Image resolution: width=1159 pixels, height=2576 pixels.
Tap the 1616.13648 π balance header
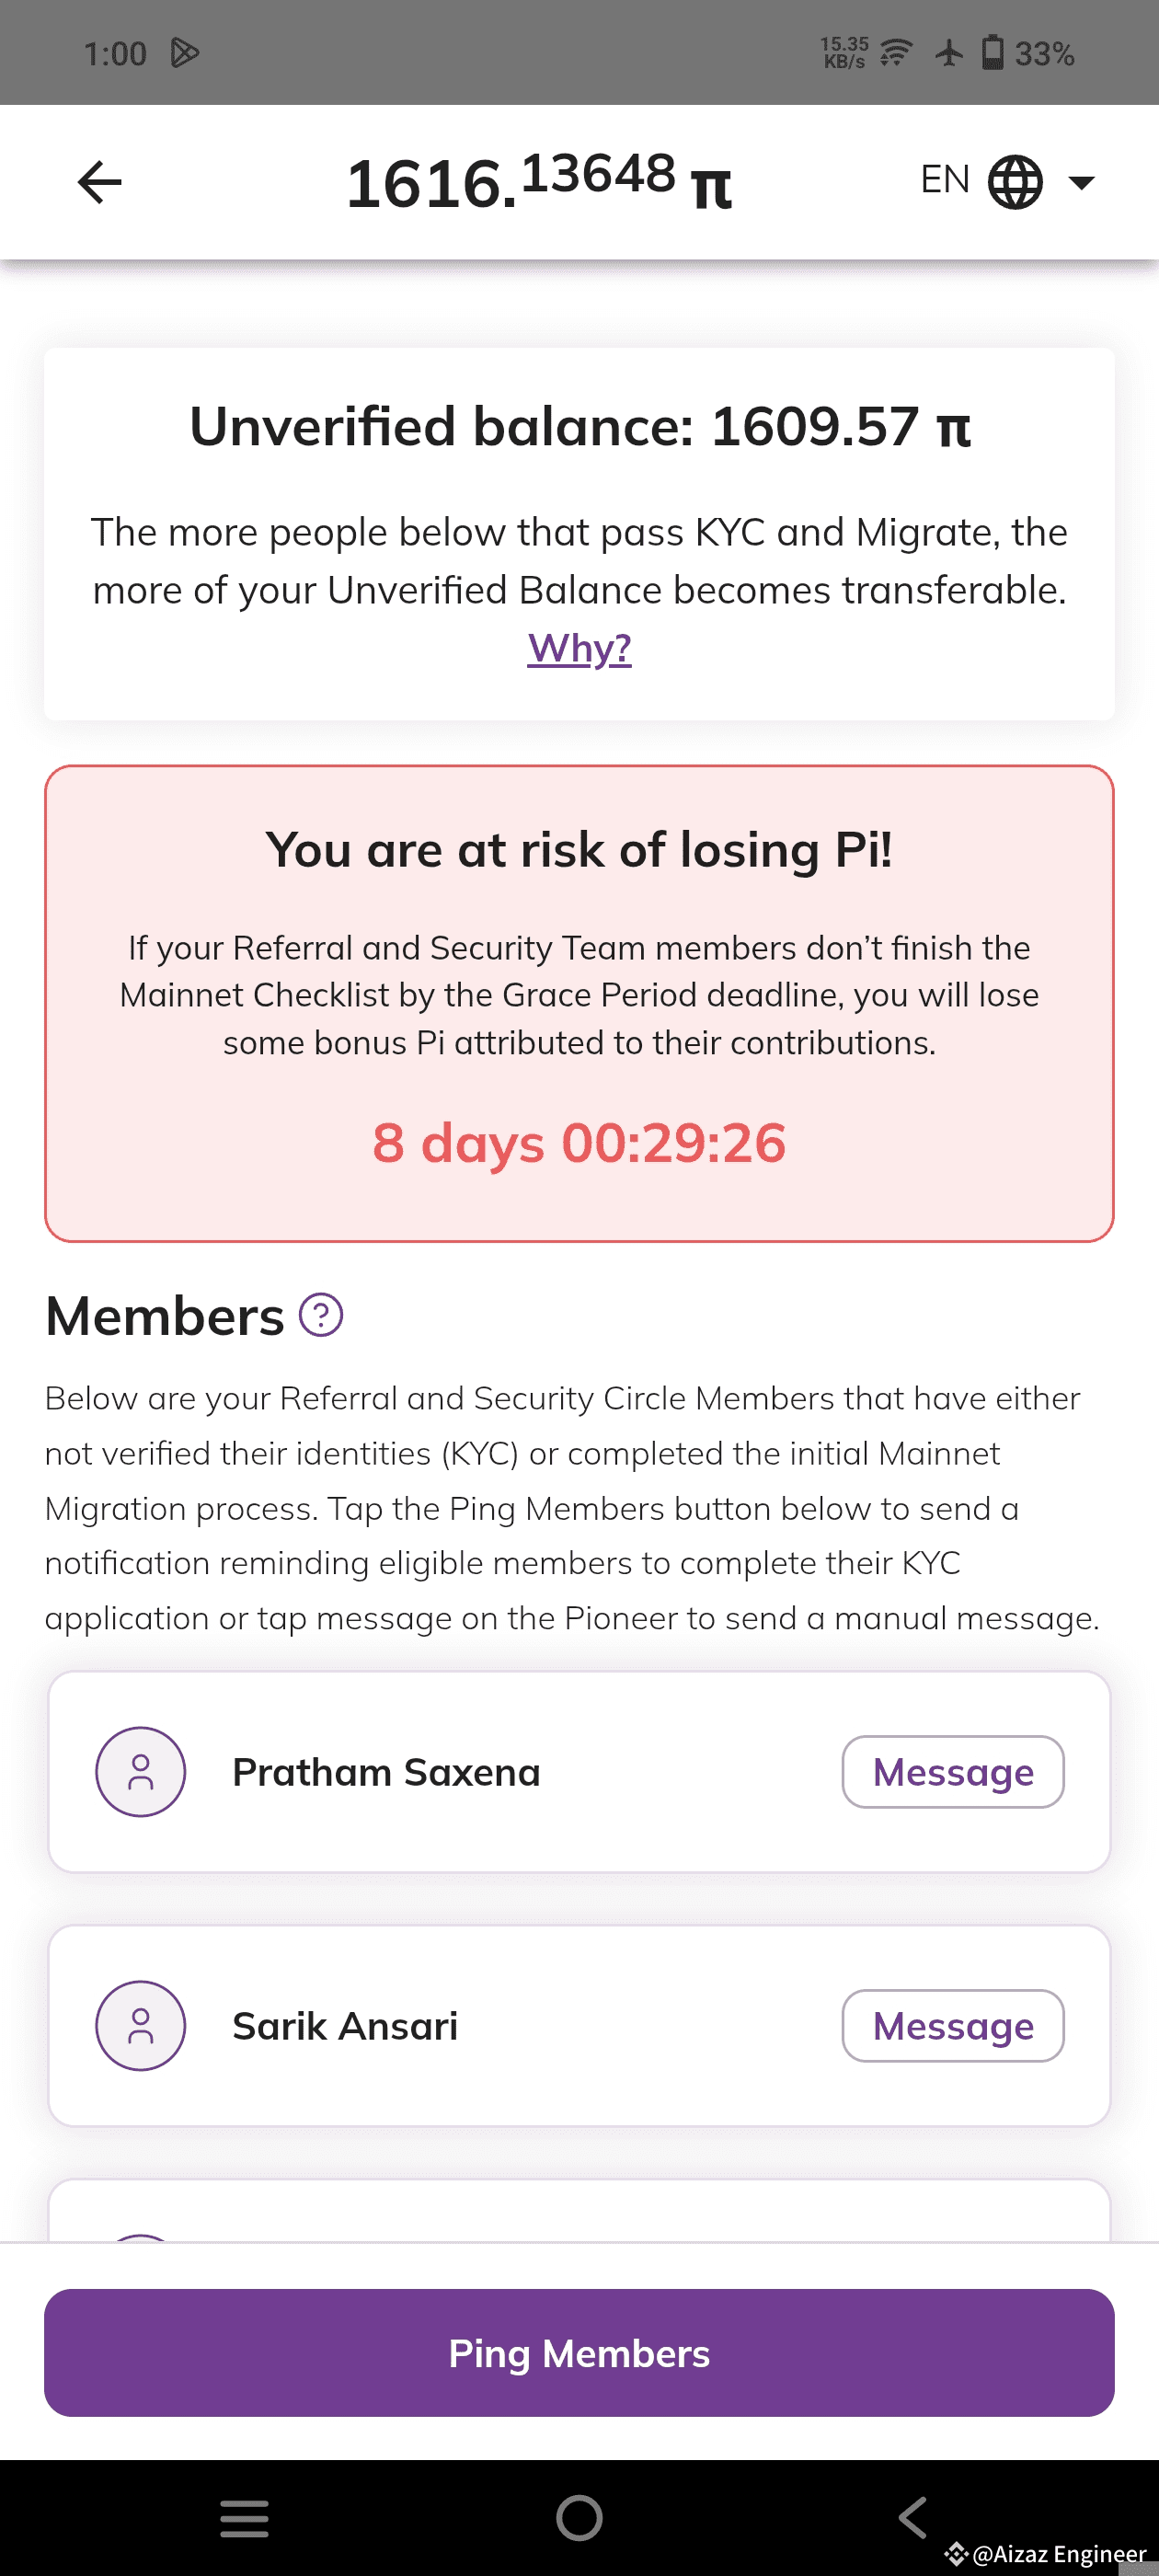pos(539,183)
